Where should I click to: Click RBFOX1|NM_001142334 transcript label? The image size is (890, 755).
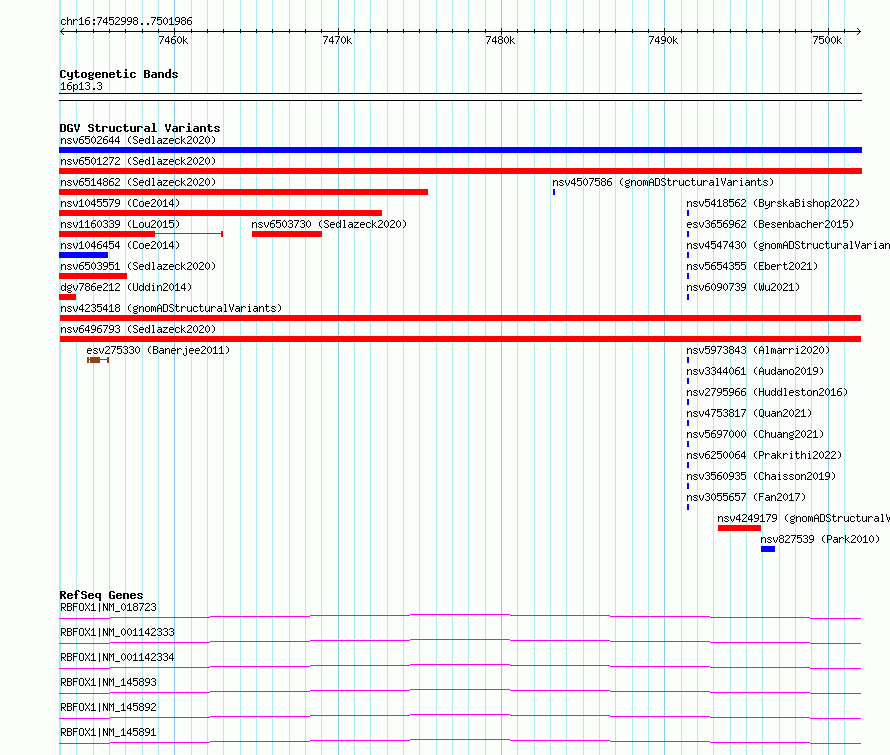click(117, 657)
